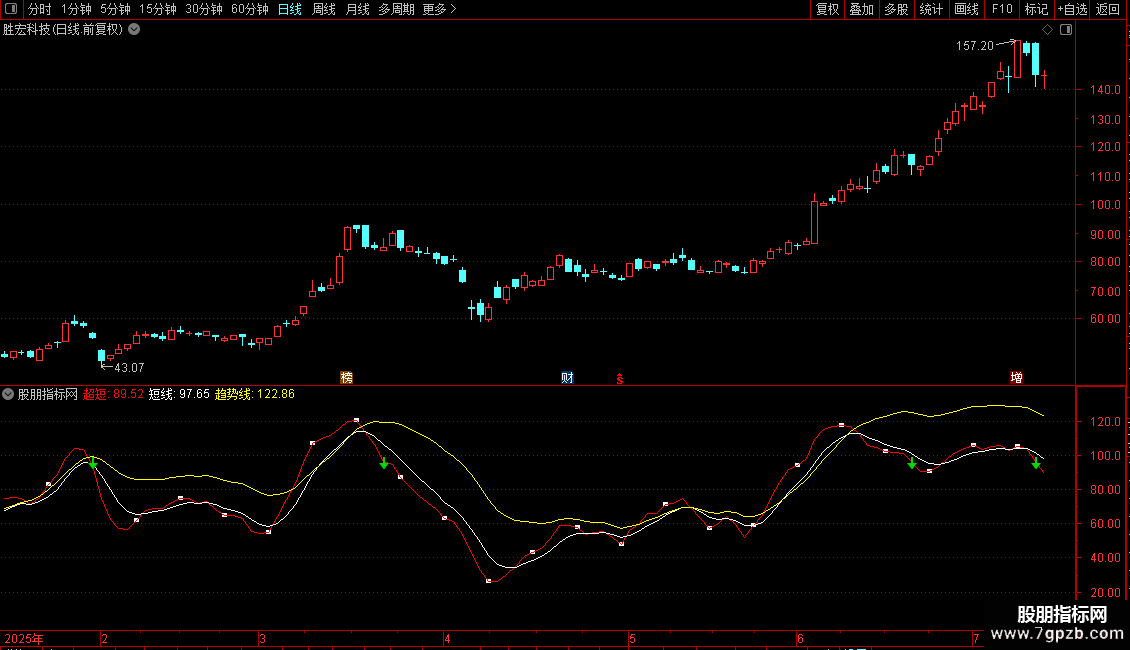Open indicator dropdown beside 股朋指标网
Image resolution: width=1130 pixels, height=650 pixels.
(x=8, y=394)
